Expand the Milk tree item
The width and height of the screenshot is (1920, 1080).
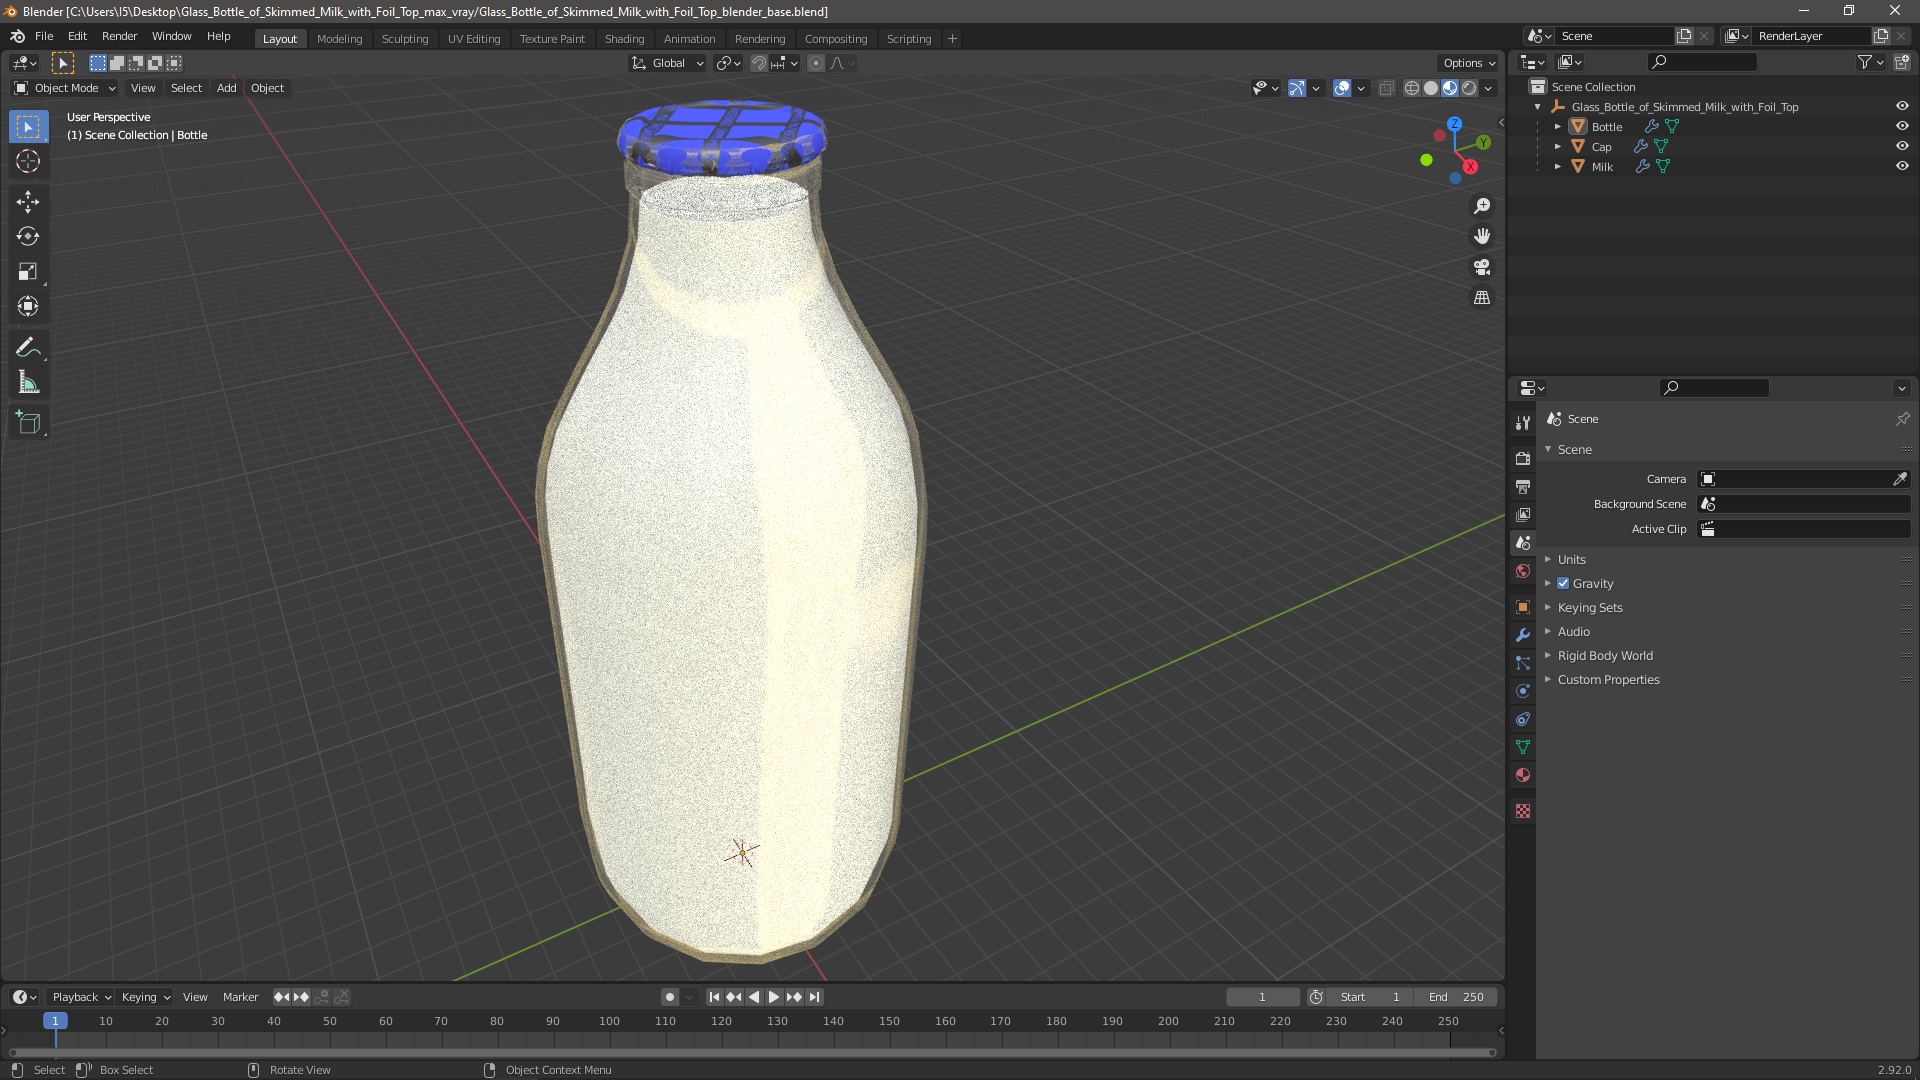(x=1557, y=166)
